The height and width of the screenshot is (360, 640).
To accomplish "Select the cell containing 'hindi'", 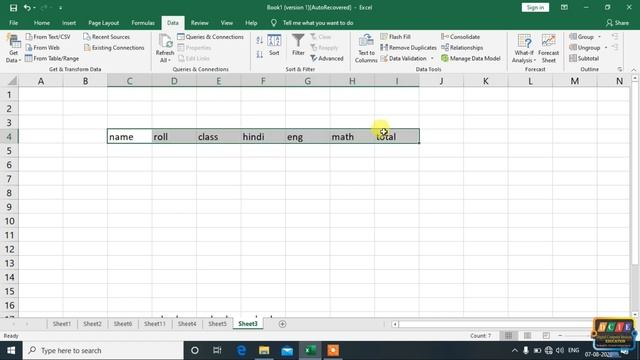I will (263, 137).
